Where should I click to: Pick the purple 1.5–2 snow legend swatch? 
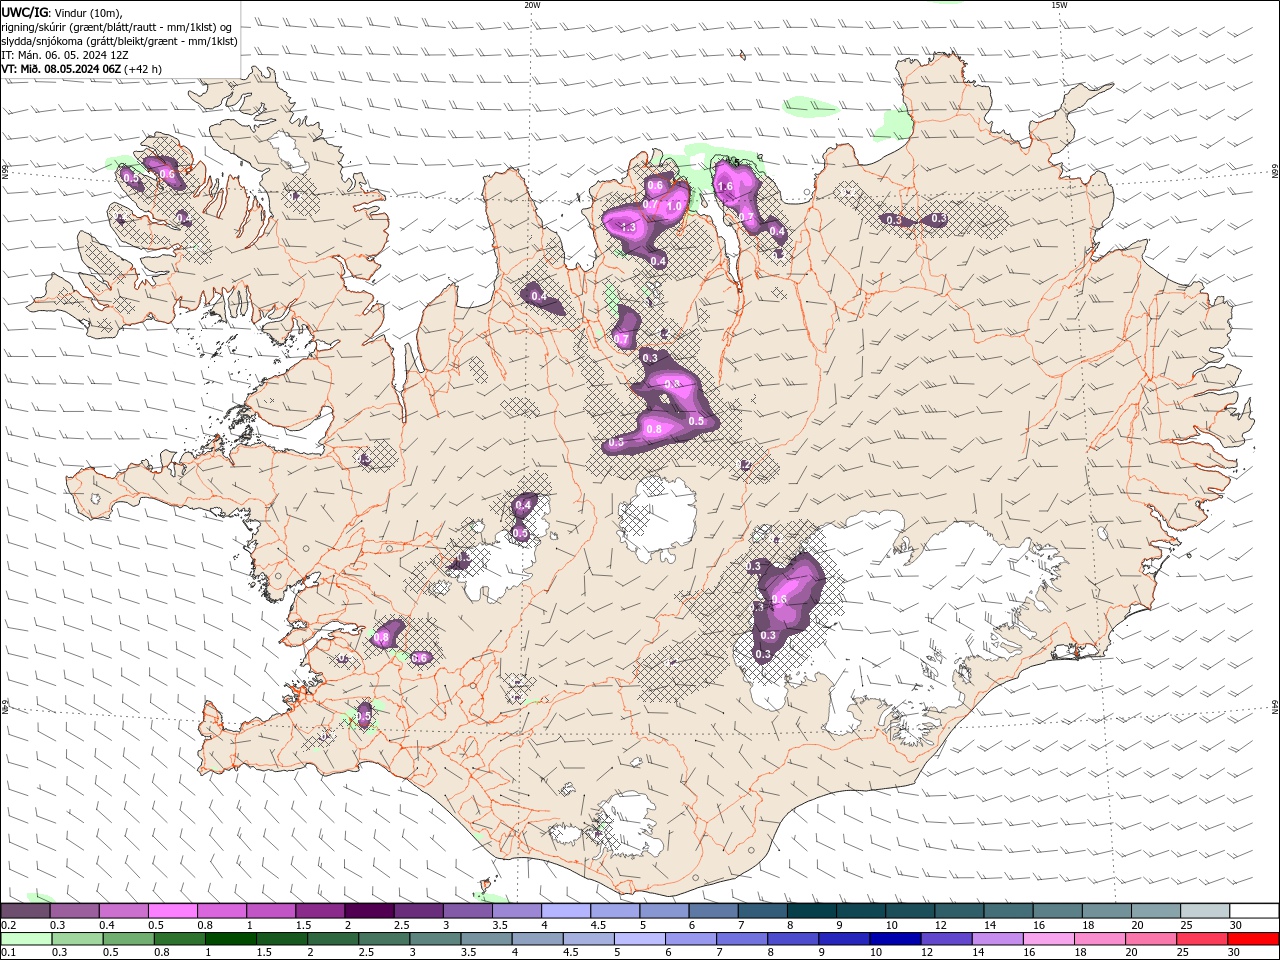coord(320,911)
